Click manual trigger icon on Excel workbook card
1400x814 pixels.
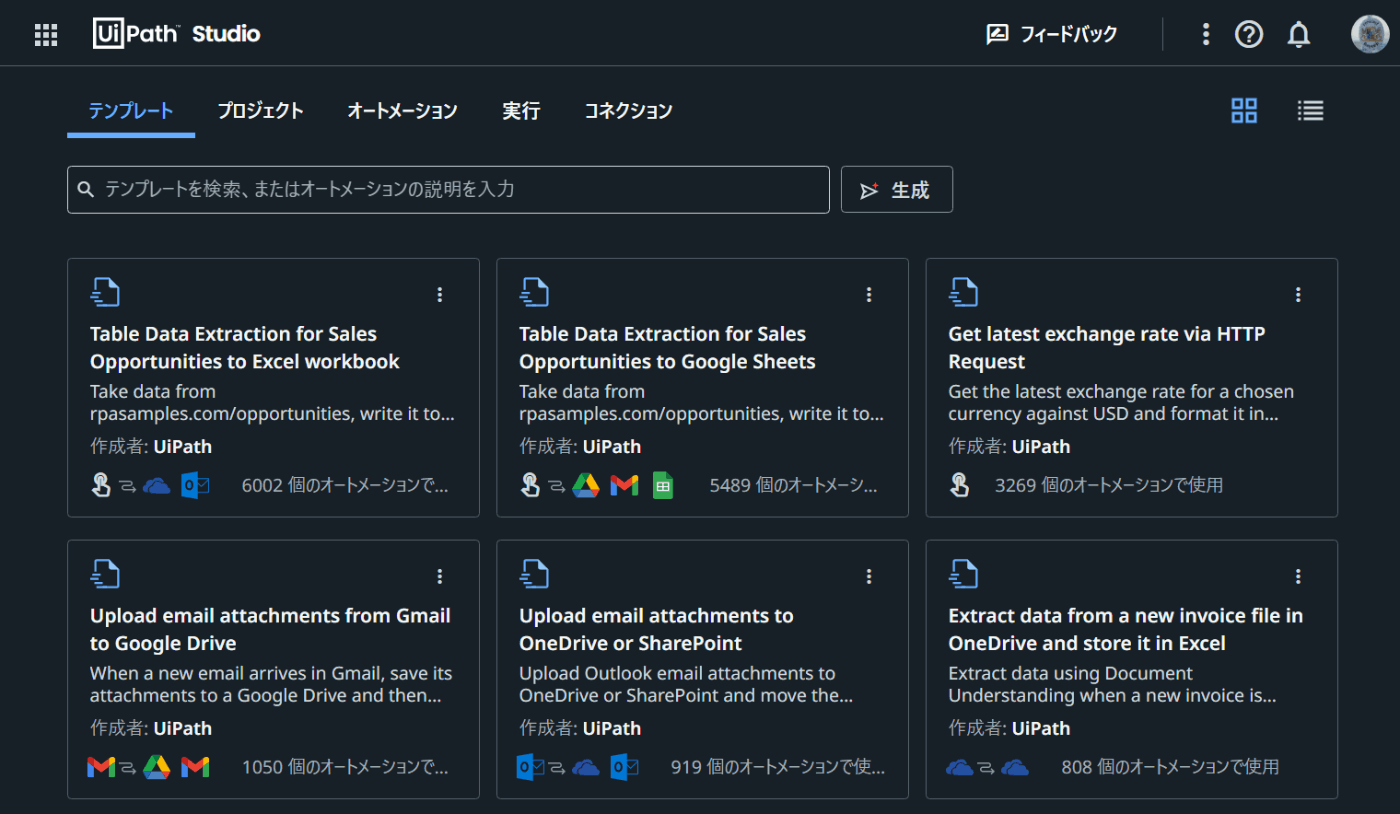101,486
